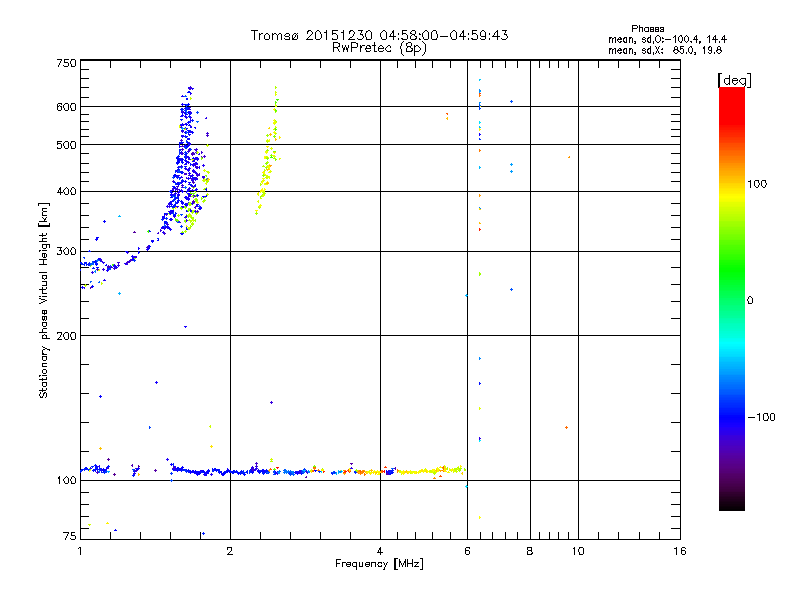Screen dimensions: 800x600
Task: Click the x-axis label '4'
Action: click(380, 551)
